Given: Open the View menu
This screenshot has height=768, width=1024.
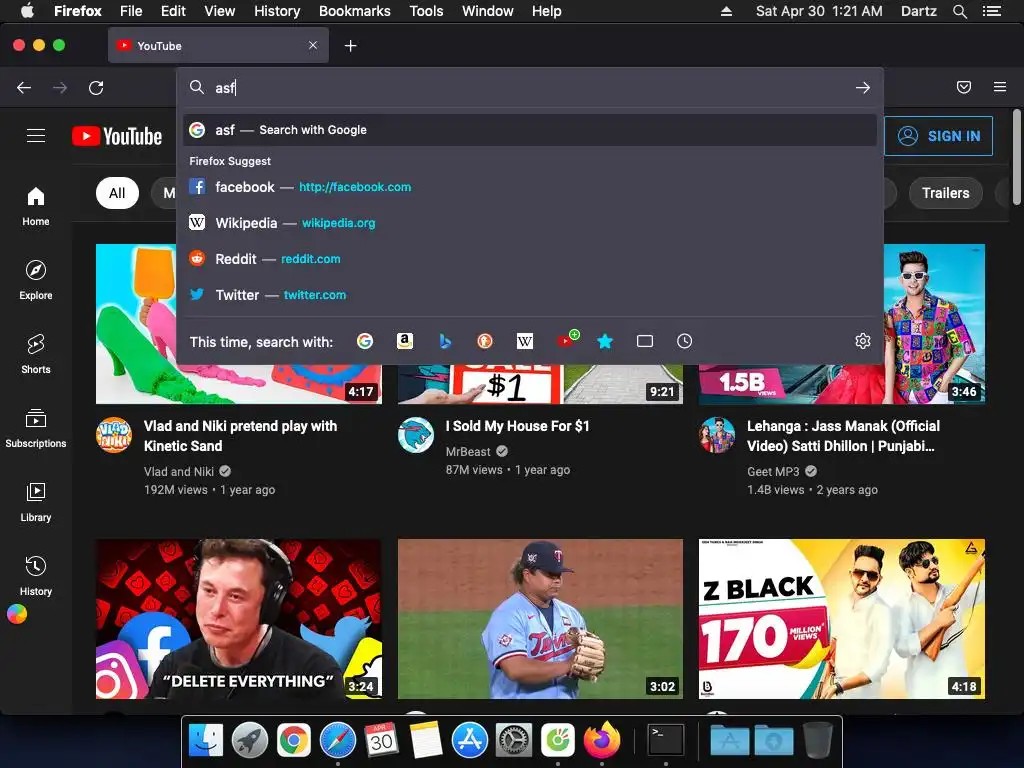Looking at the screenshot, I should [219, 11].
